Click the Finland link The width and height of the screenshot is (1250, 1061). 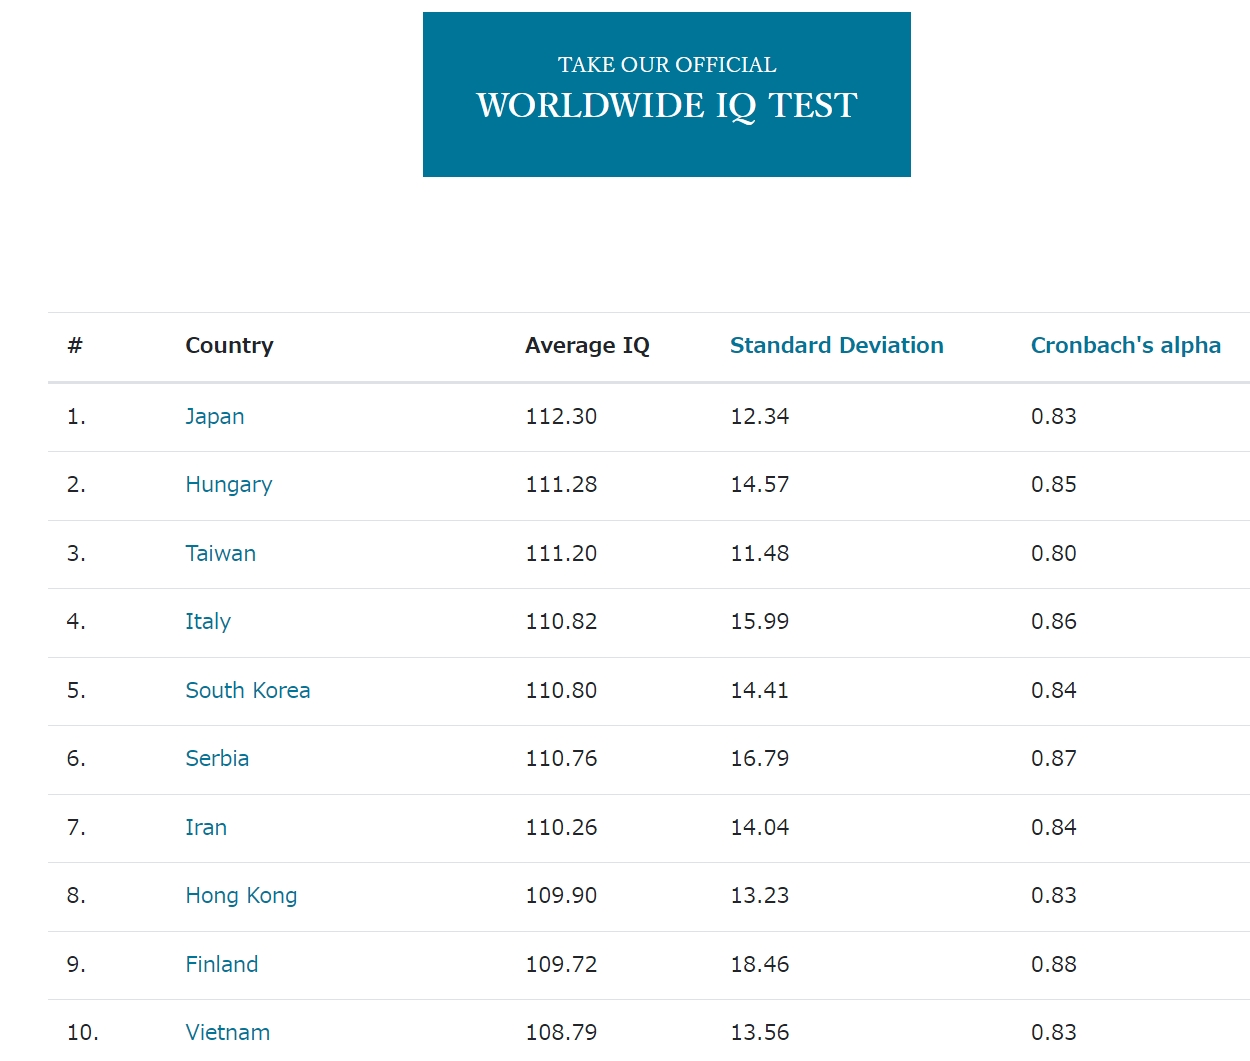tap(221, 964)
